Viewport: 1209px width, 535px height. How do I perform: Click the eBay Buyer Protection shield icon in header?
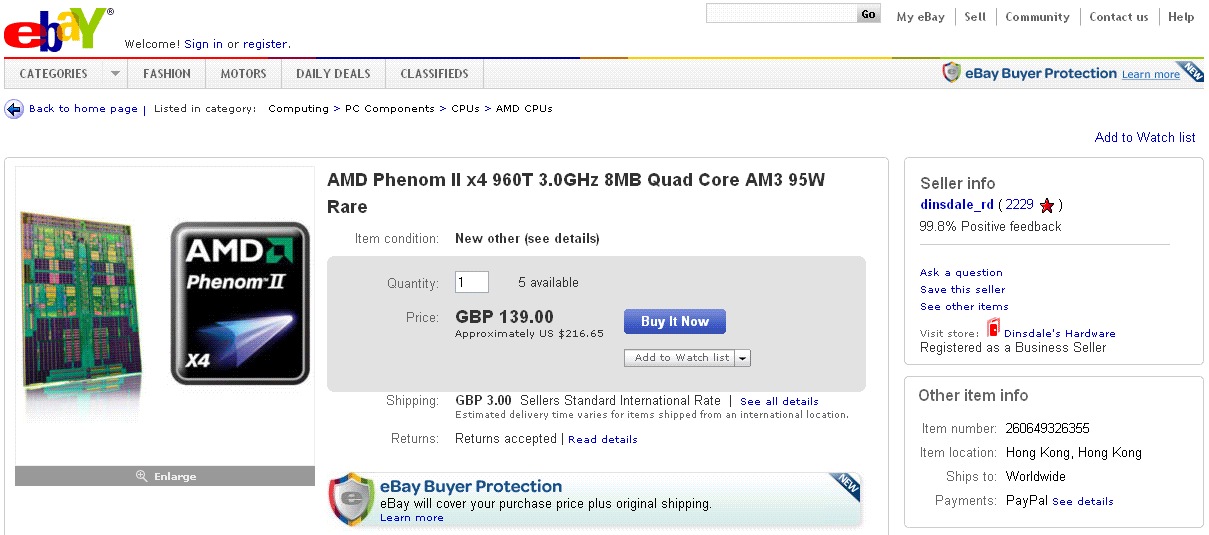[x=952, y=73]
